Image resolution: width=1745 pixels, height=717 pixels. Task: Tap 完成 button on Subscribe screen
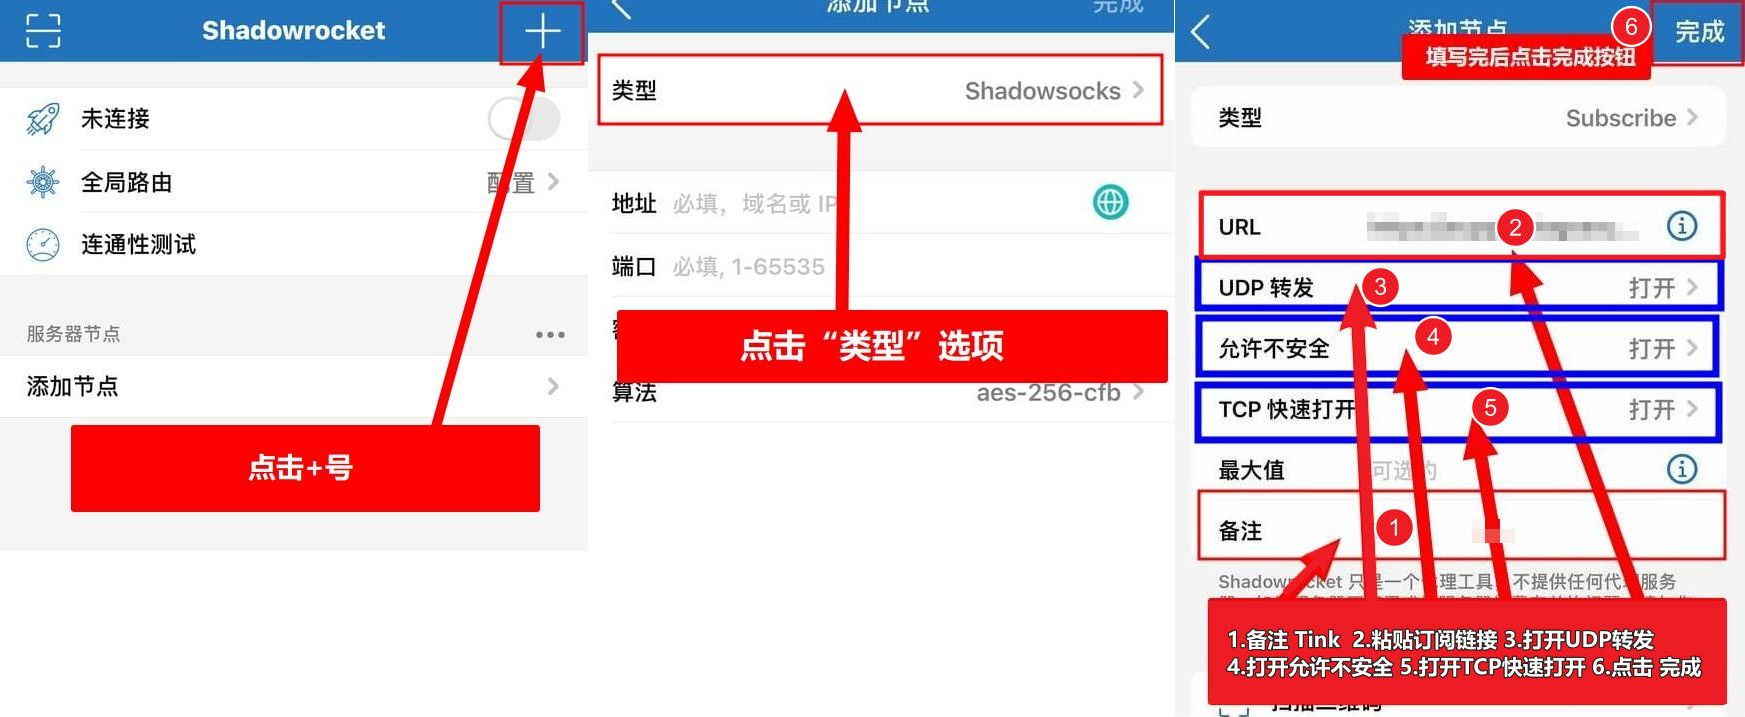tap(1699, 32)
